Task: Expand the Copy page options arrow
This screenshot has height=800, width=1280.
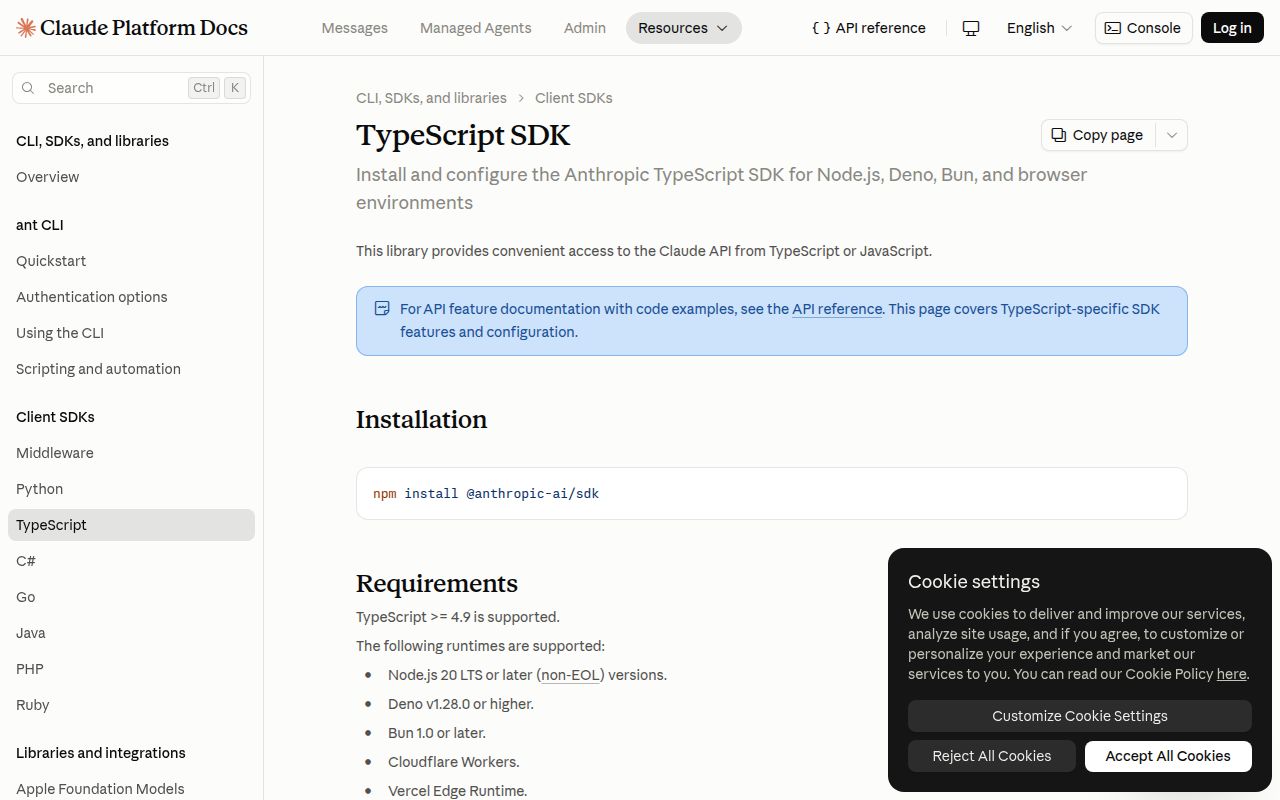Action: coord(1172,135)
